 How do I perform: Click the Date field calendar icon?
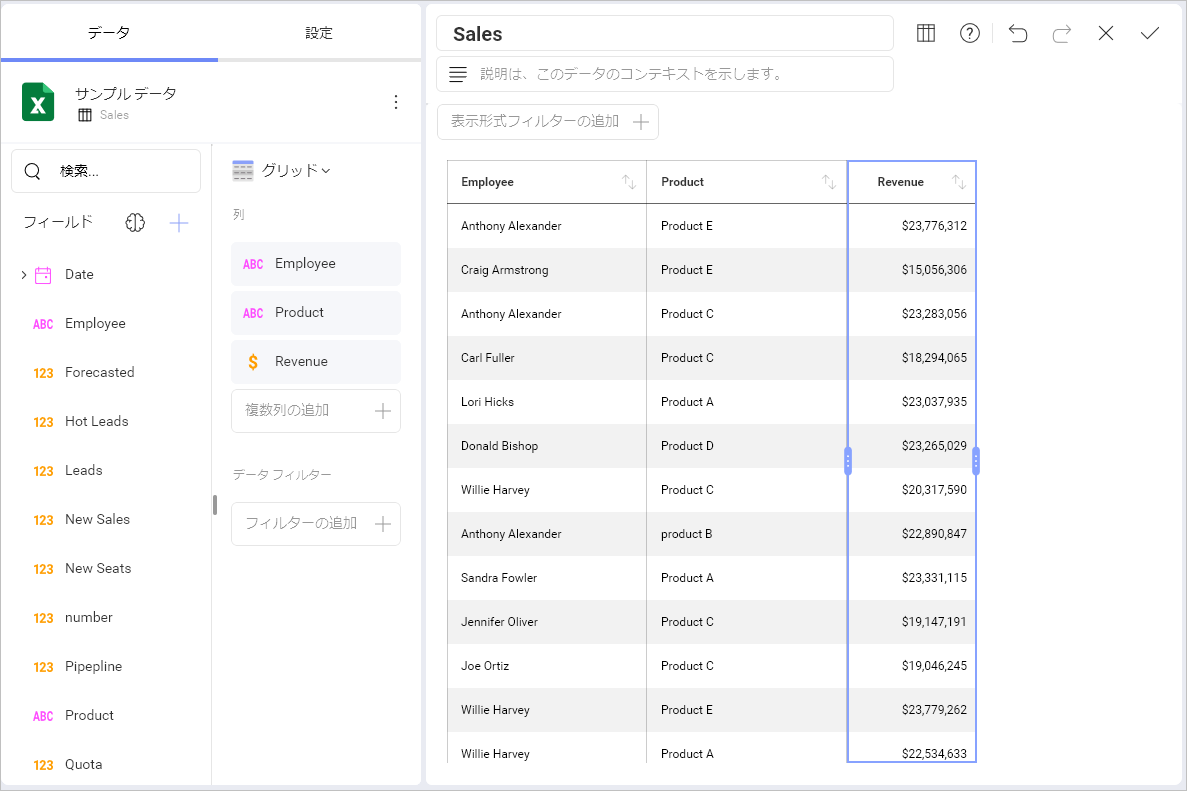(43, 275)
